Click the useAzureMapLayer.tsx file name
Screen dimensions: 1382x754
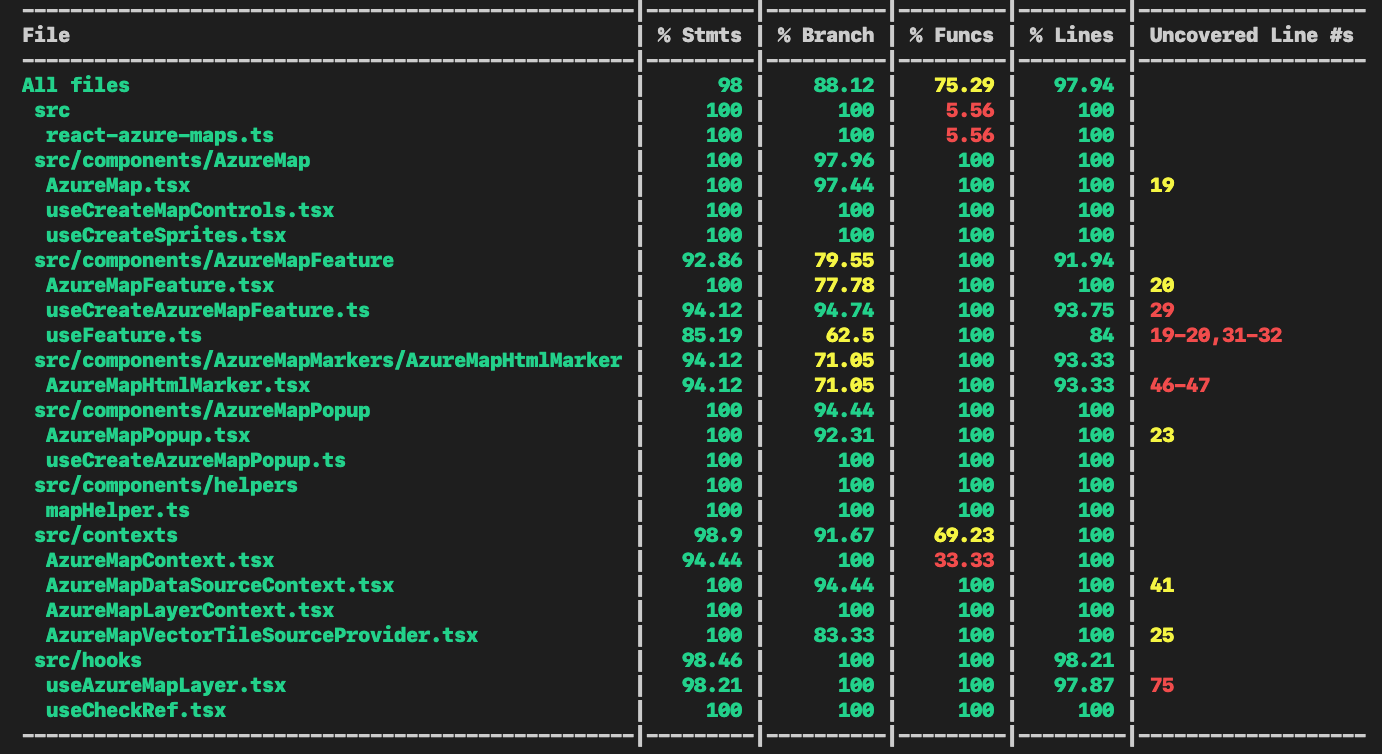(x=166, y=685)
